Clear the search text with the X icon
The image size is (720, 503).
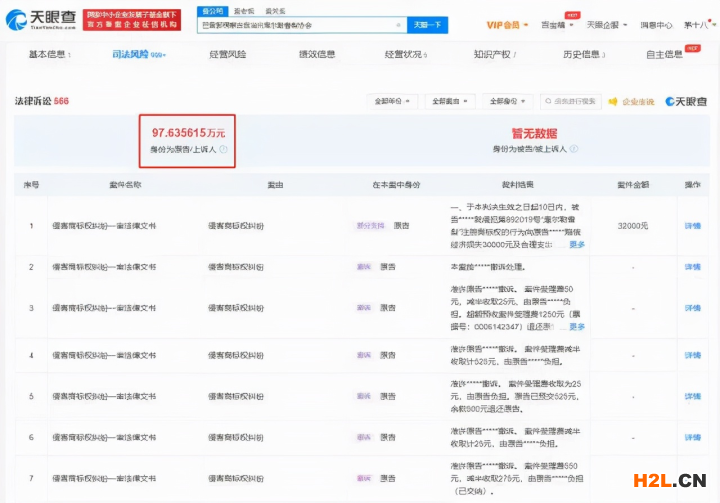397,25
